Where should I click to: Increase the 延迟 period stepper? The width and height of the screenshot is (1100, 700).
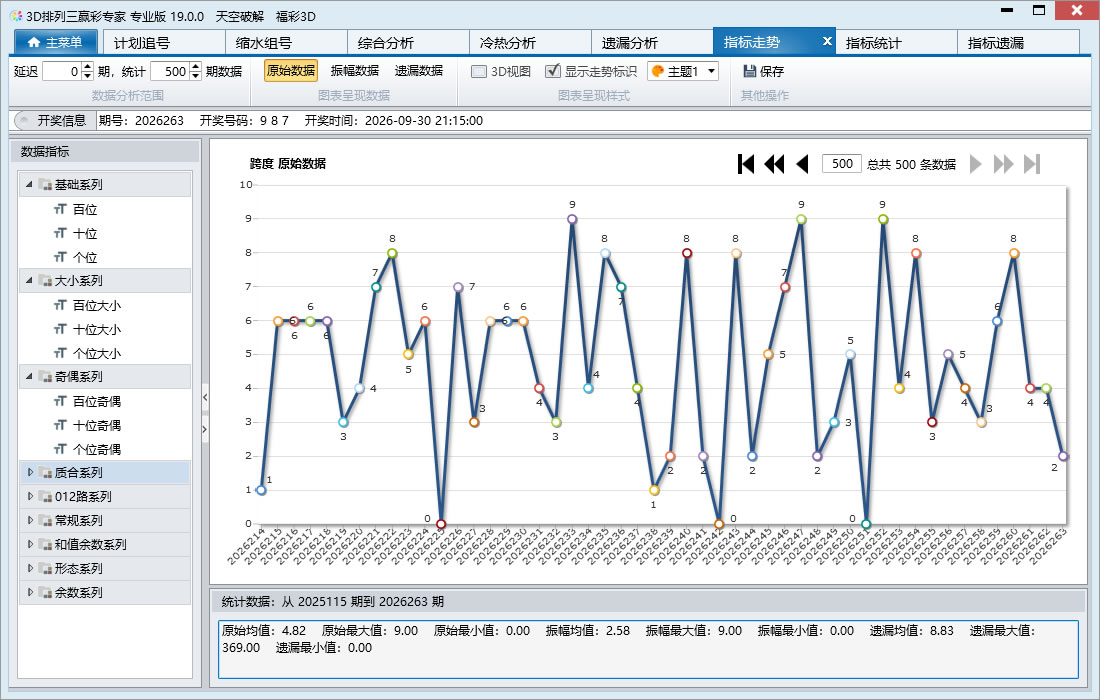click(x=88, y=67)
